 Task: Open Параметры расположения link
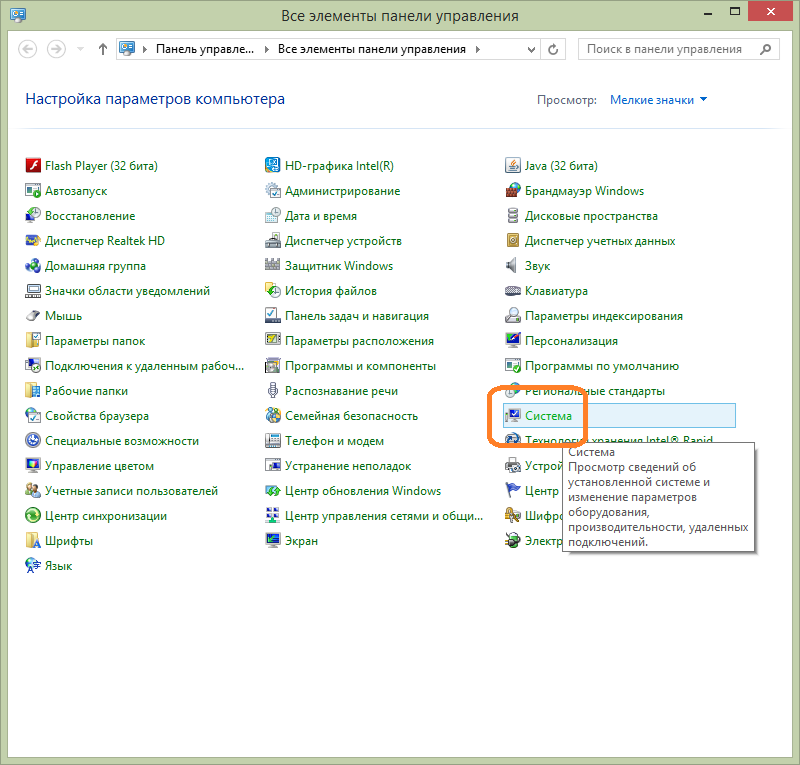[359, 341]
